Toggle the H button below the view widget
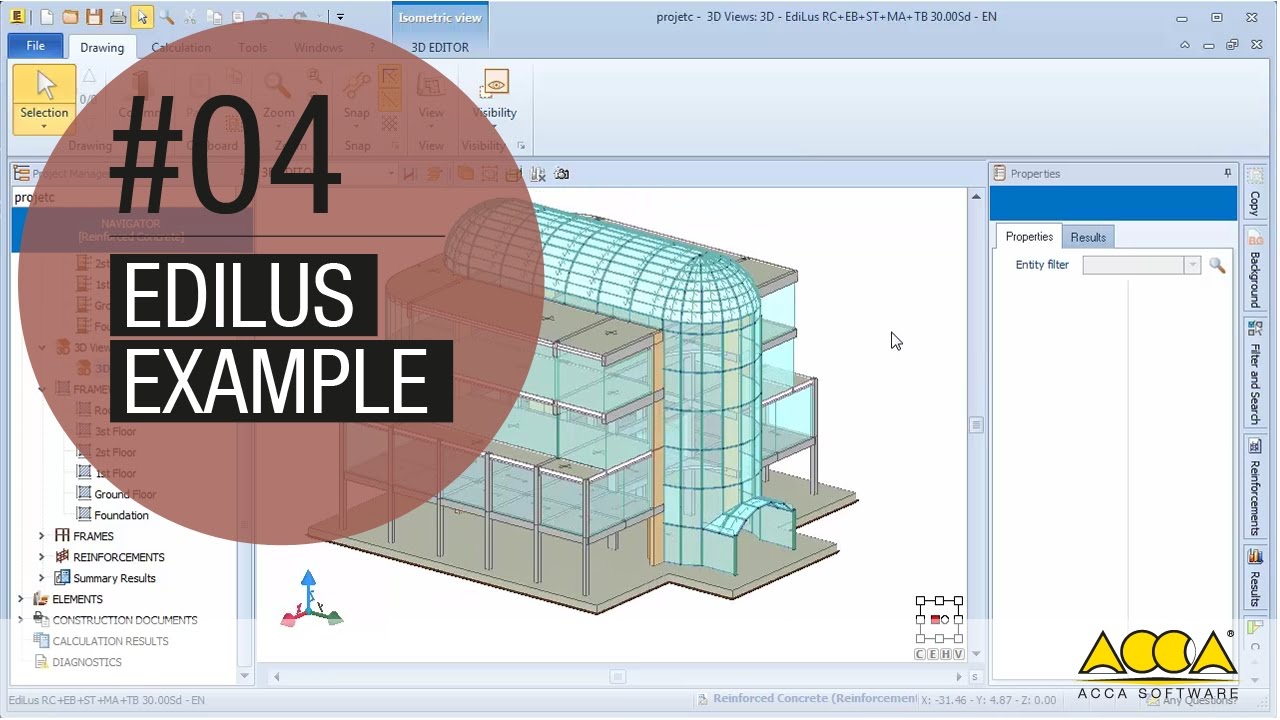The image size is (1280, 720). [946, 655]
